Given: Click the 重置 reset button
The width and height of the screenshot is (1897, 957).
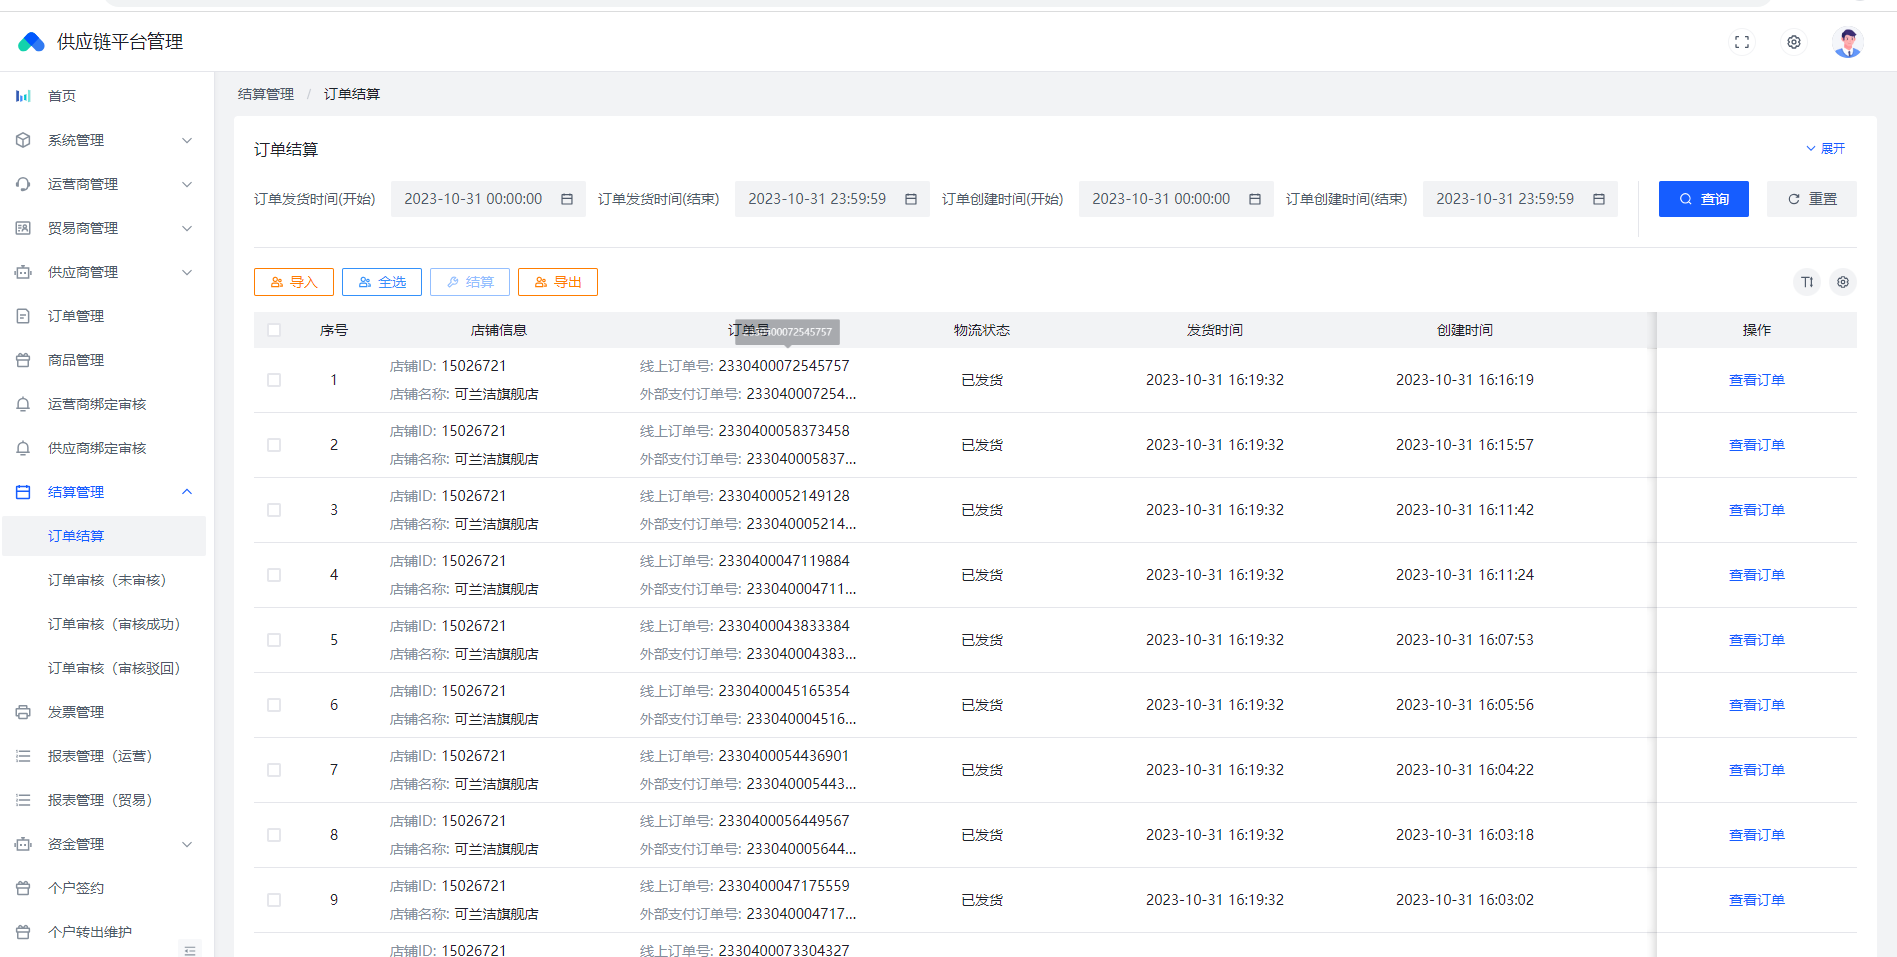Looking at the screenshot, I should coord(1812,199).
